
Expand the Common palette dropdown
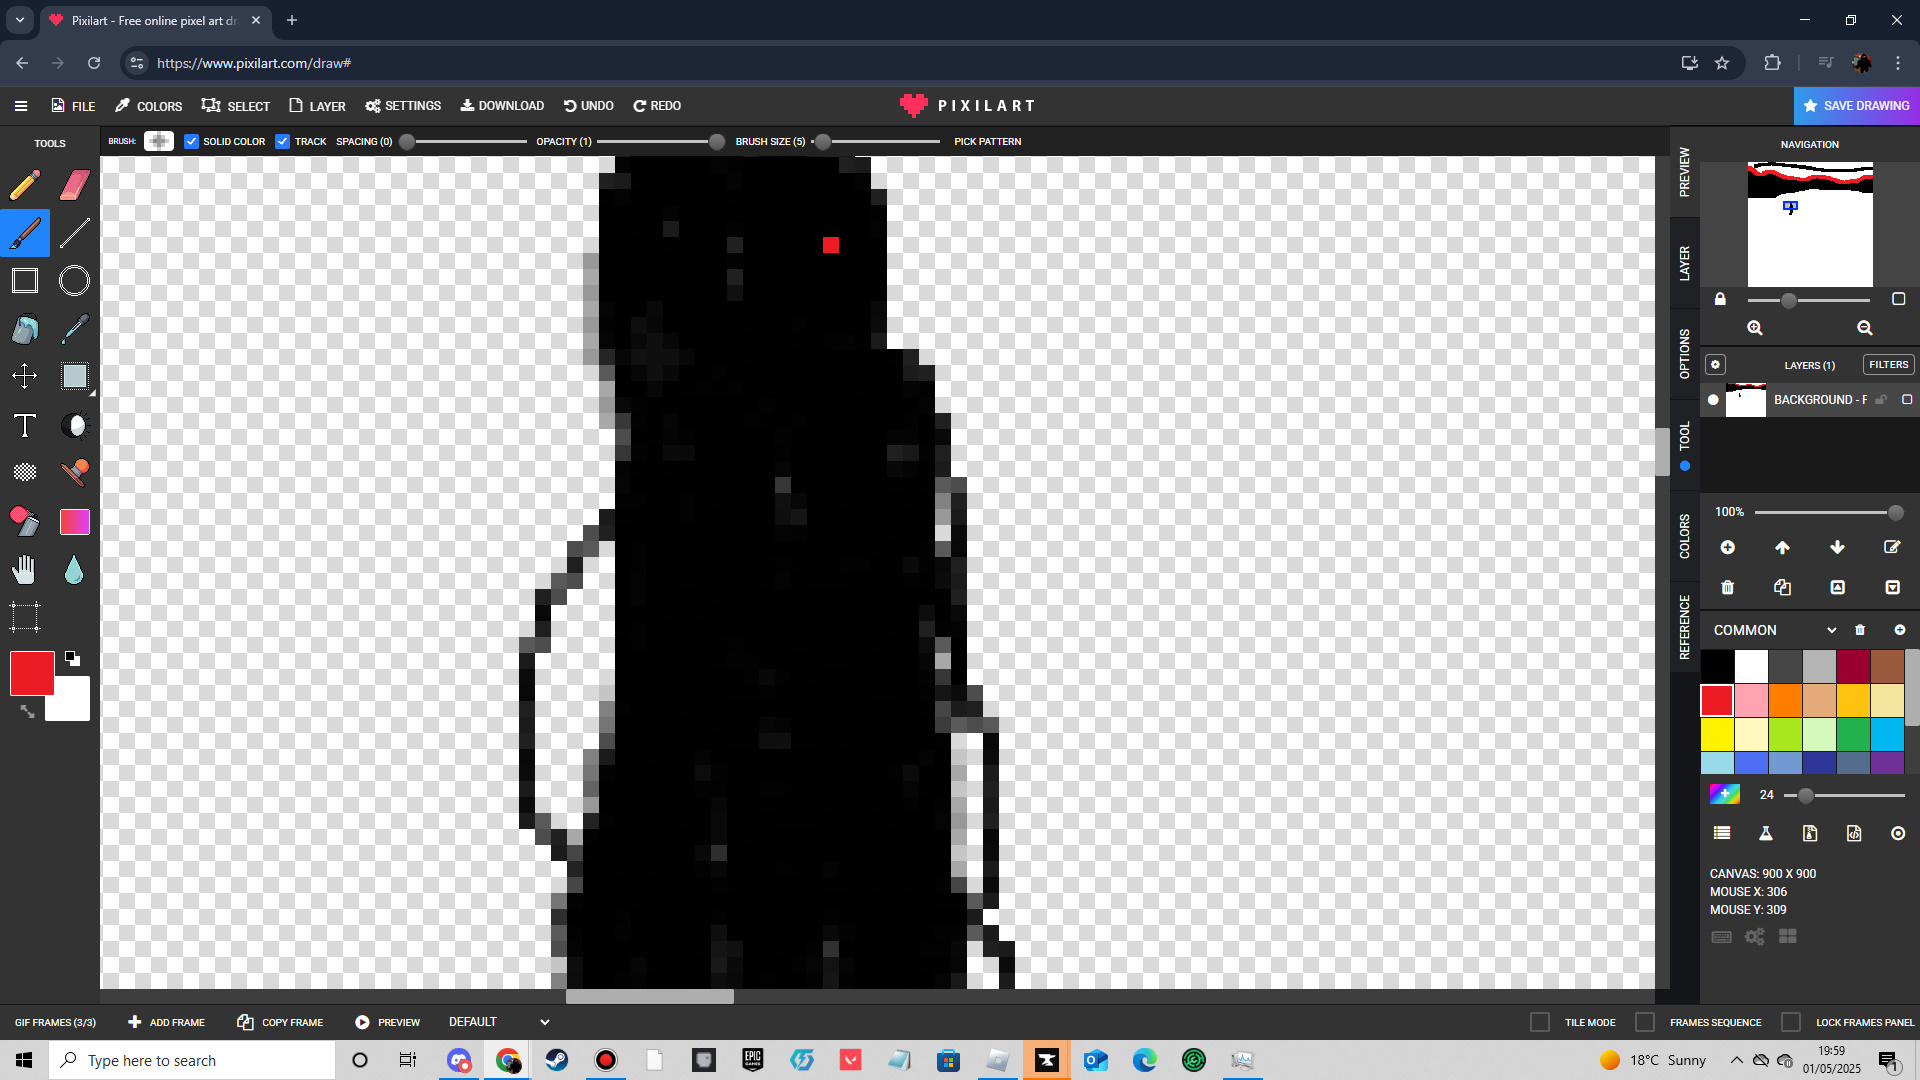[1831, 630]
